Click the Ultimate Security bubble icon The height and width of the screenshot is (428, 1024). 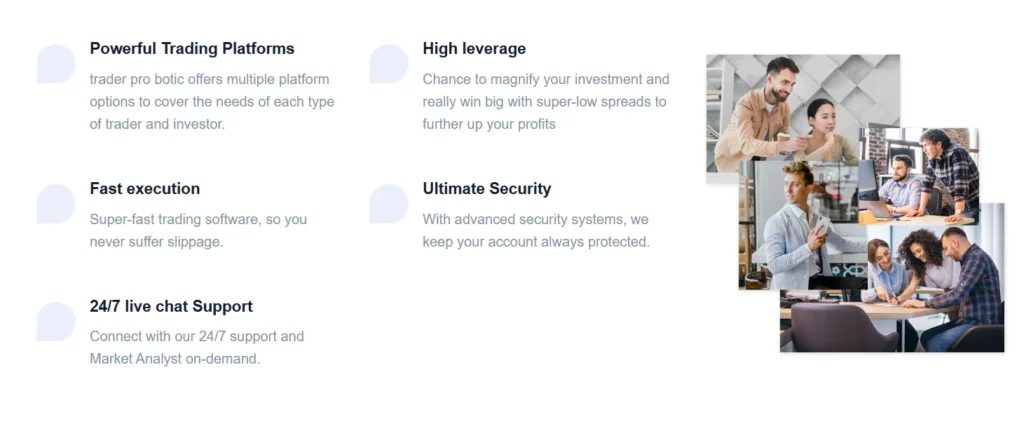(x=389, y=204)
